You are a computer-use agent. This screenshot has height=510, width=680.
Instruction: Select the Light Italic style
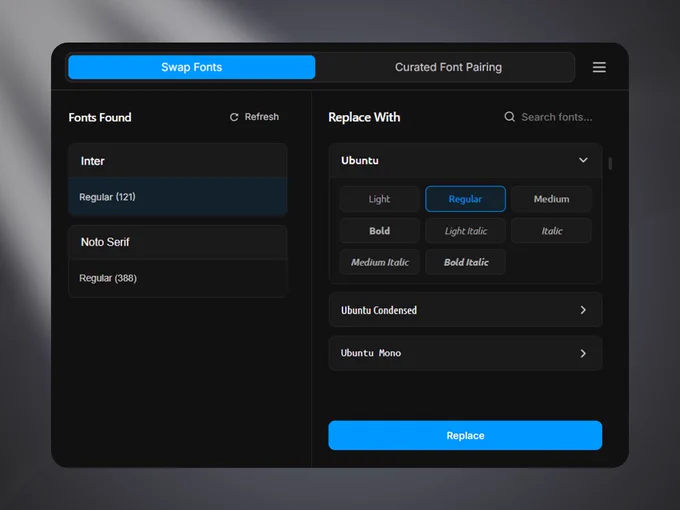465,231
